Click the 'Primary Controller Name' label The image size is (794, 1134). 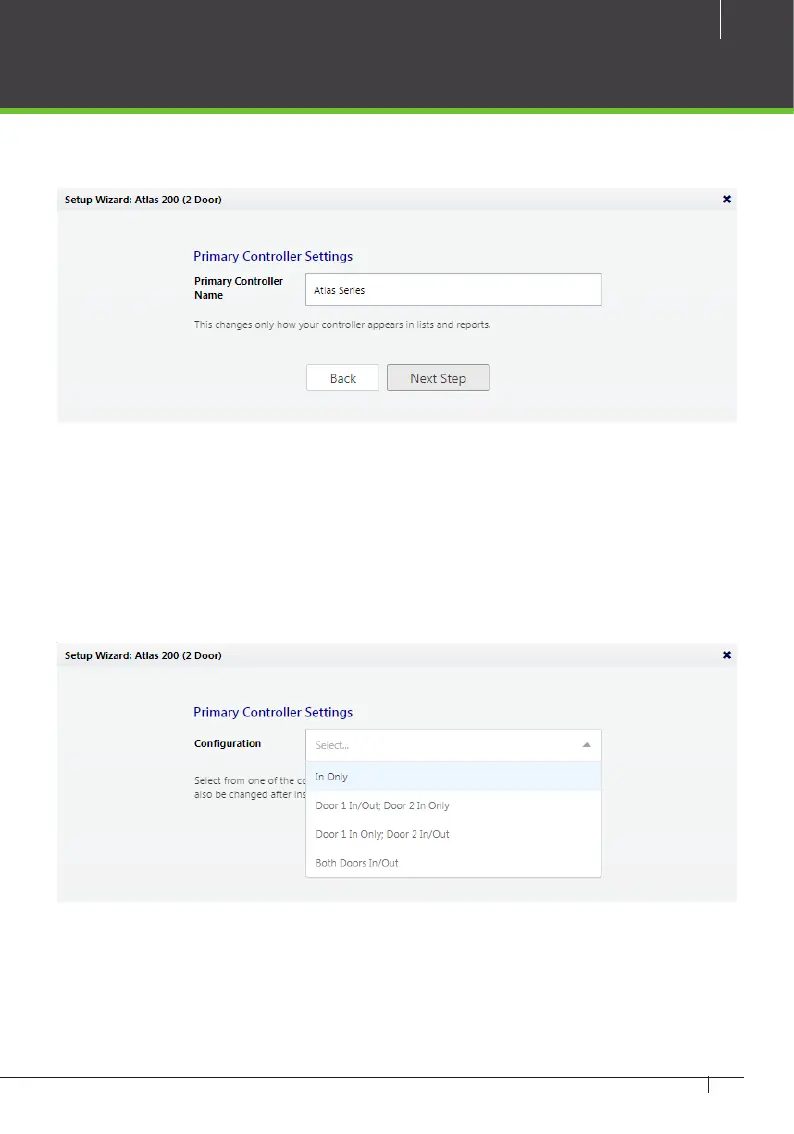click(x=238, y=288)
